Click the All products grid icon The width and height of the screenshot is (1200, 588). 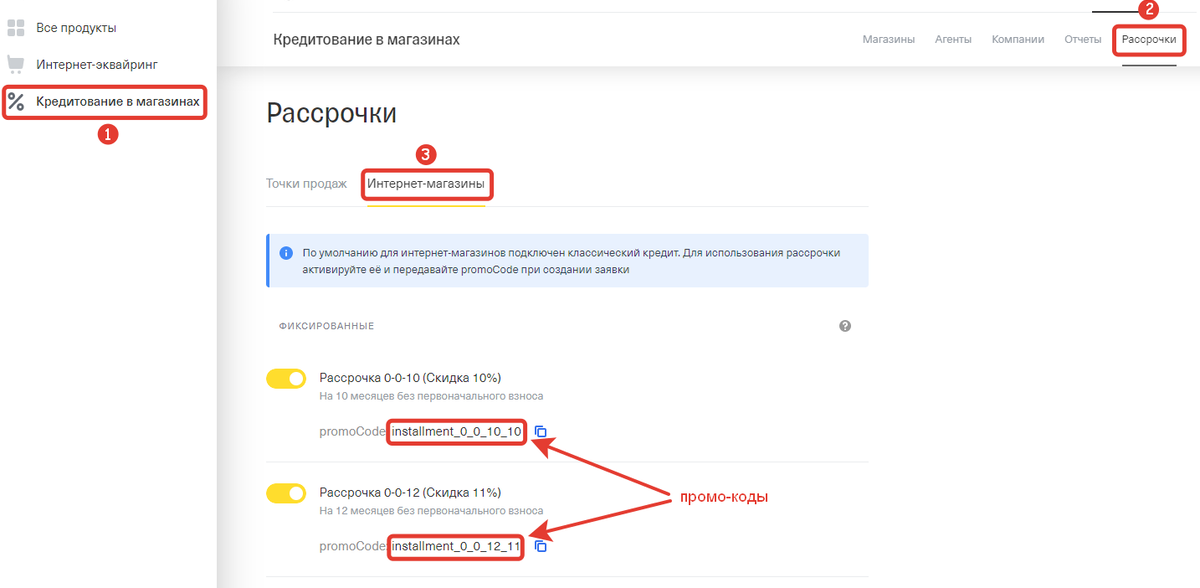tap(16, 28)
